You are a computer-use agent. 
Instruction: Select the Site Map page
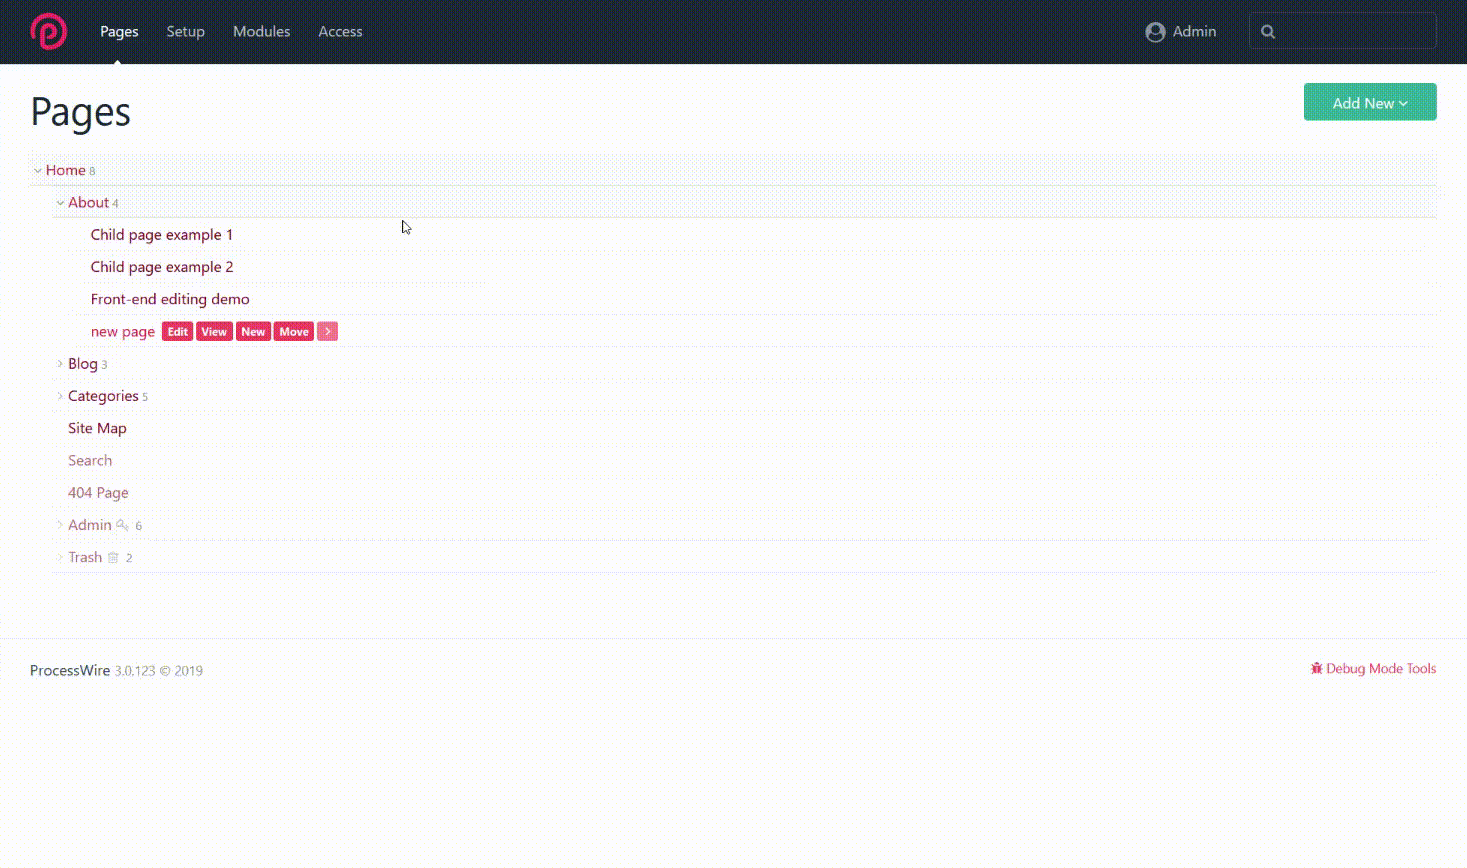97,428
